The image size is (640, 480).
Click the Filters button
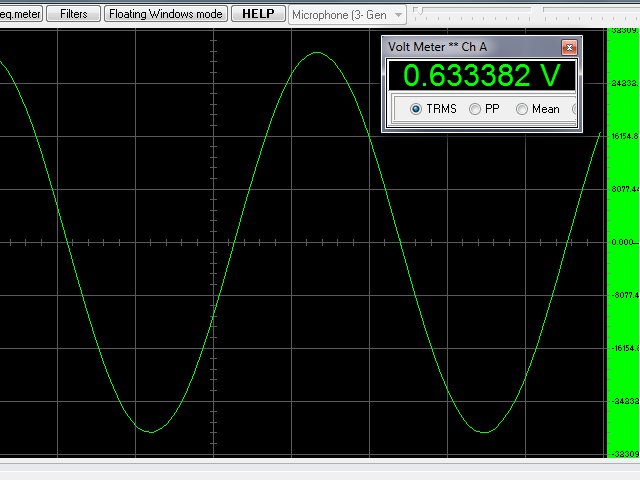[x=73, y=14]
